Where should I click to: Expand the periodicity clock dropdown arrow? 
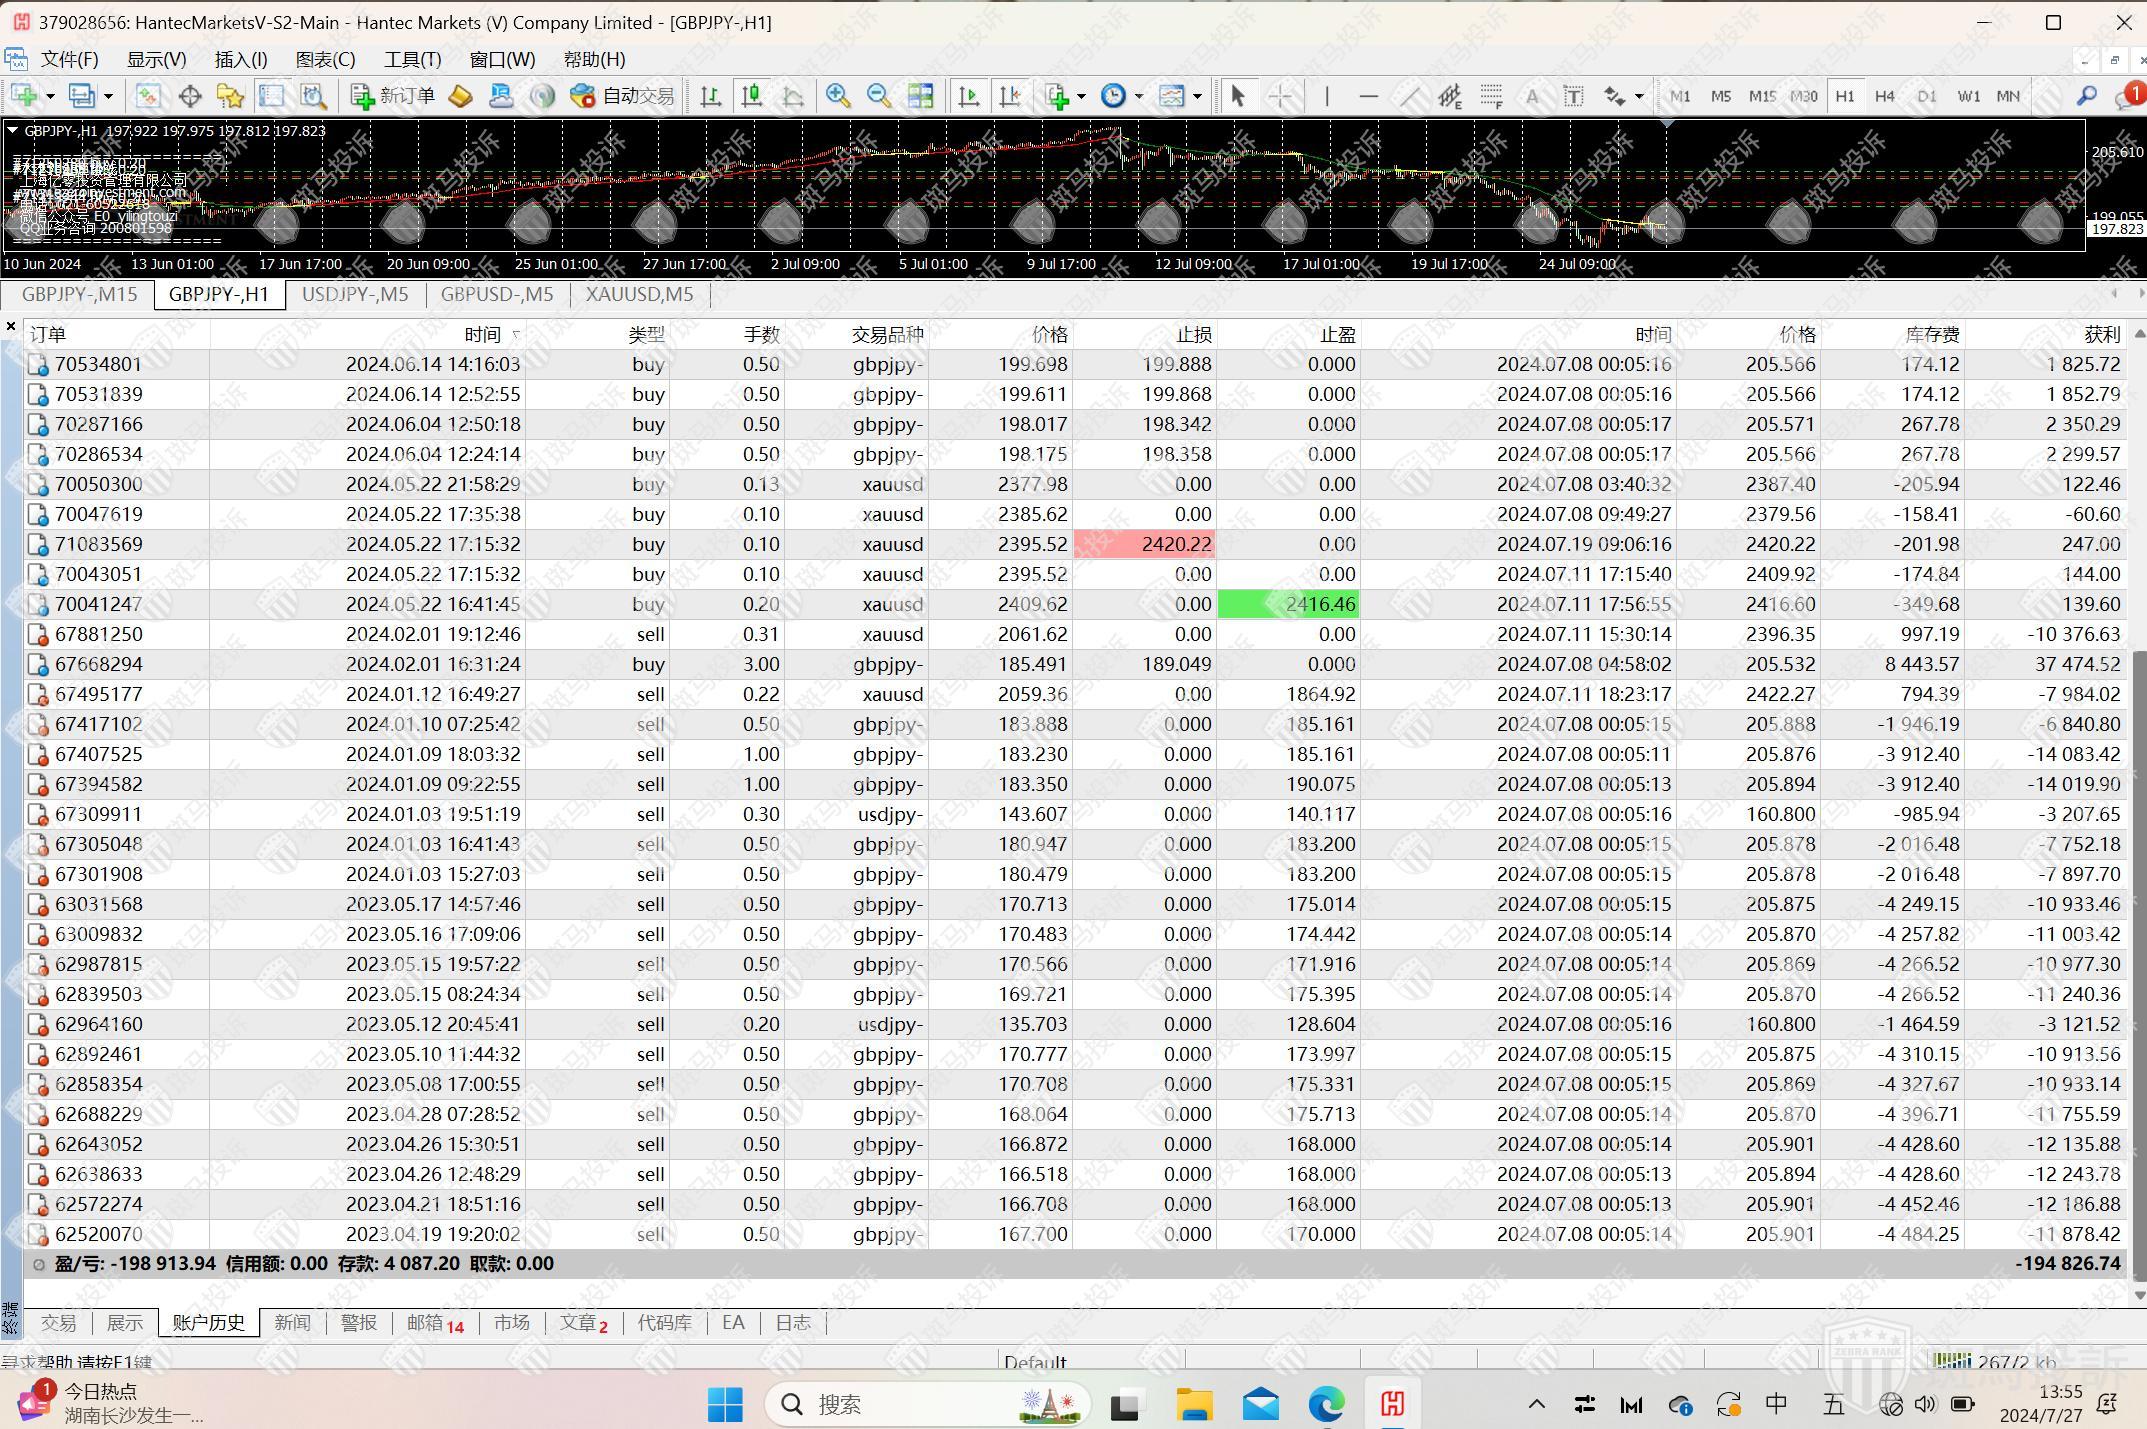coord(1138,97)
